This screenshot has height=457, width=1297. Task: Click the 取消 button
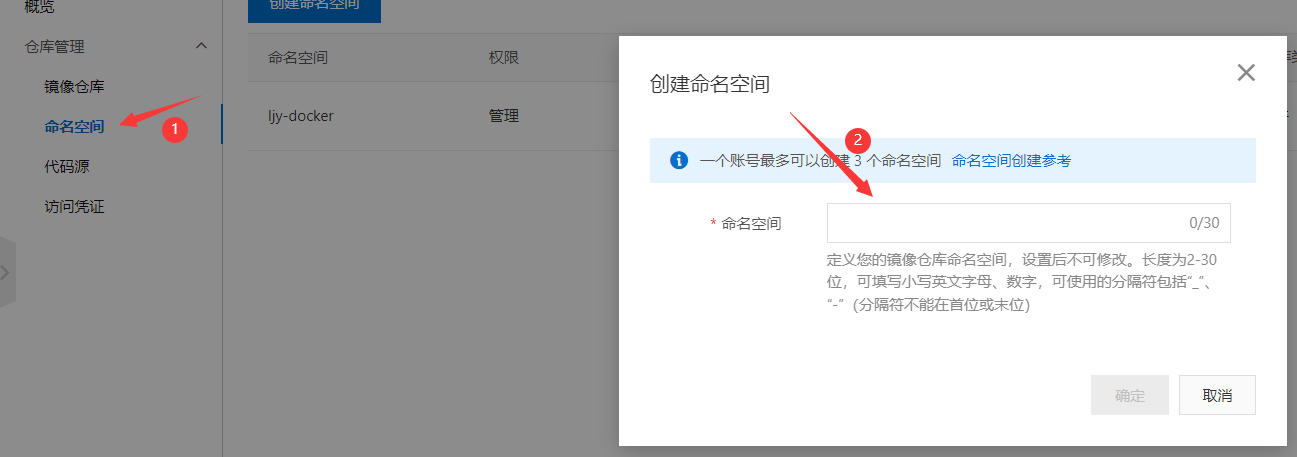click(x=1217, y=395)
